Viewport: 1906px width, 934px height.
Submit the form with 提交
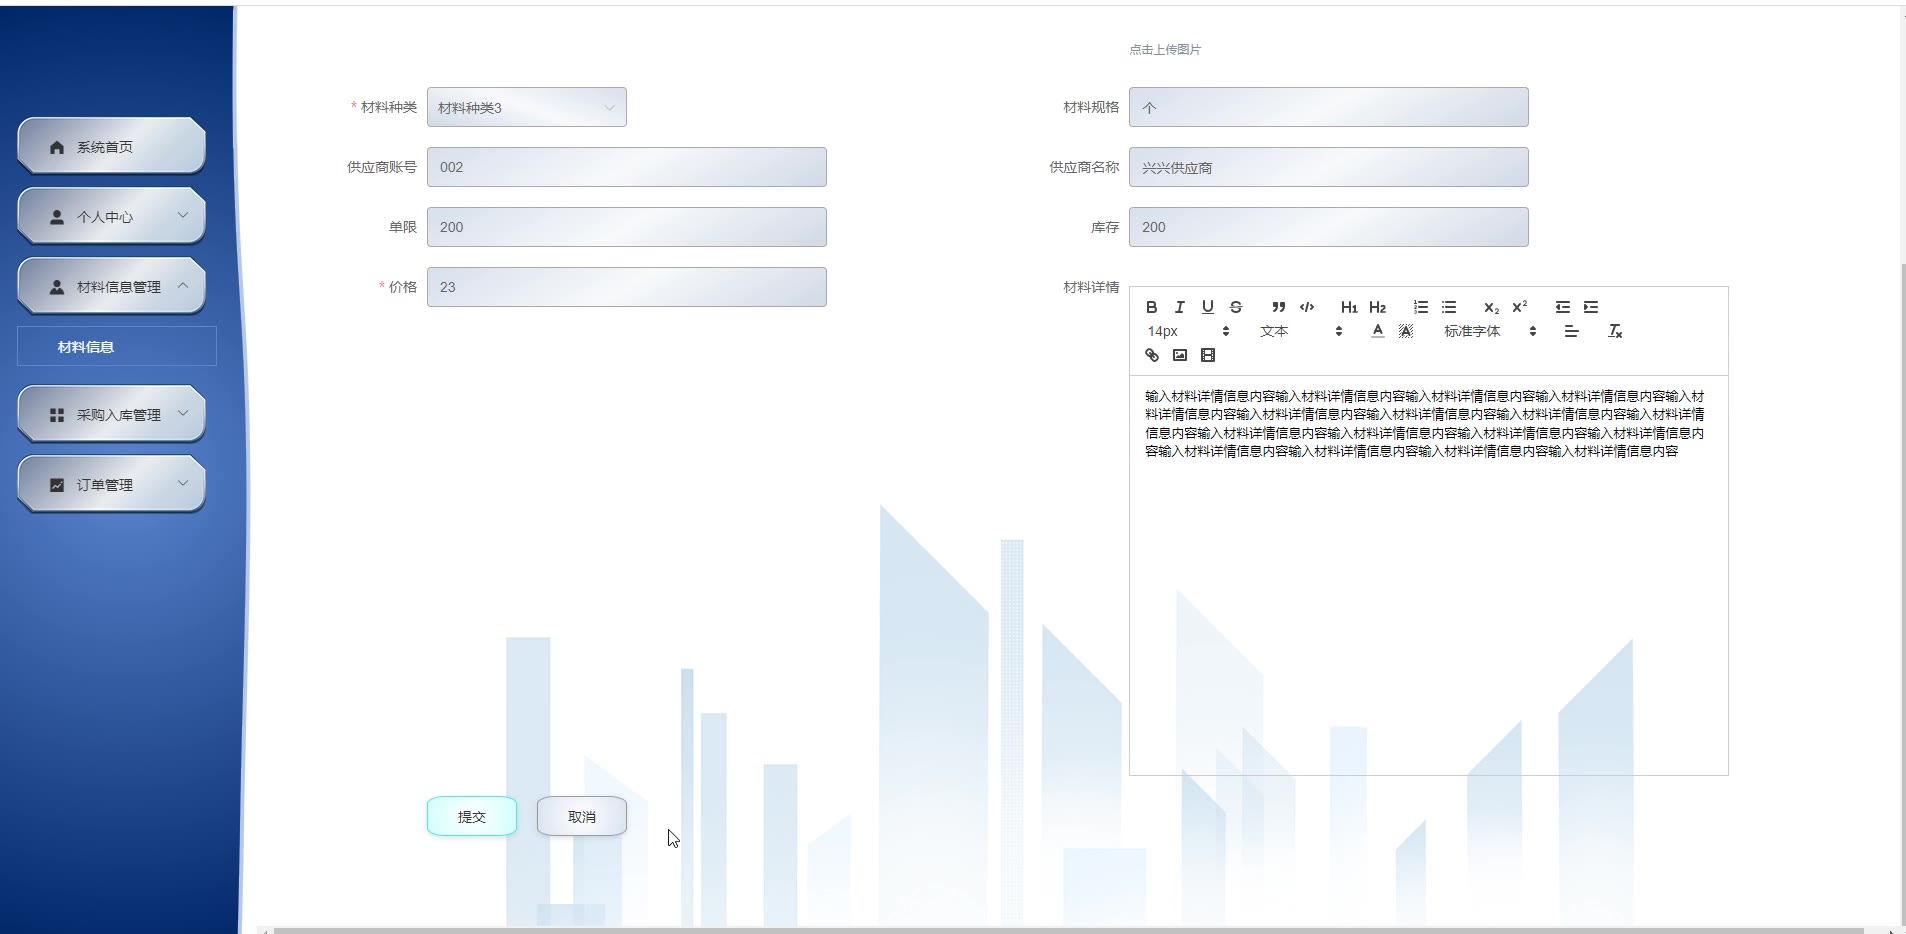472,816
